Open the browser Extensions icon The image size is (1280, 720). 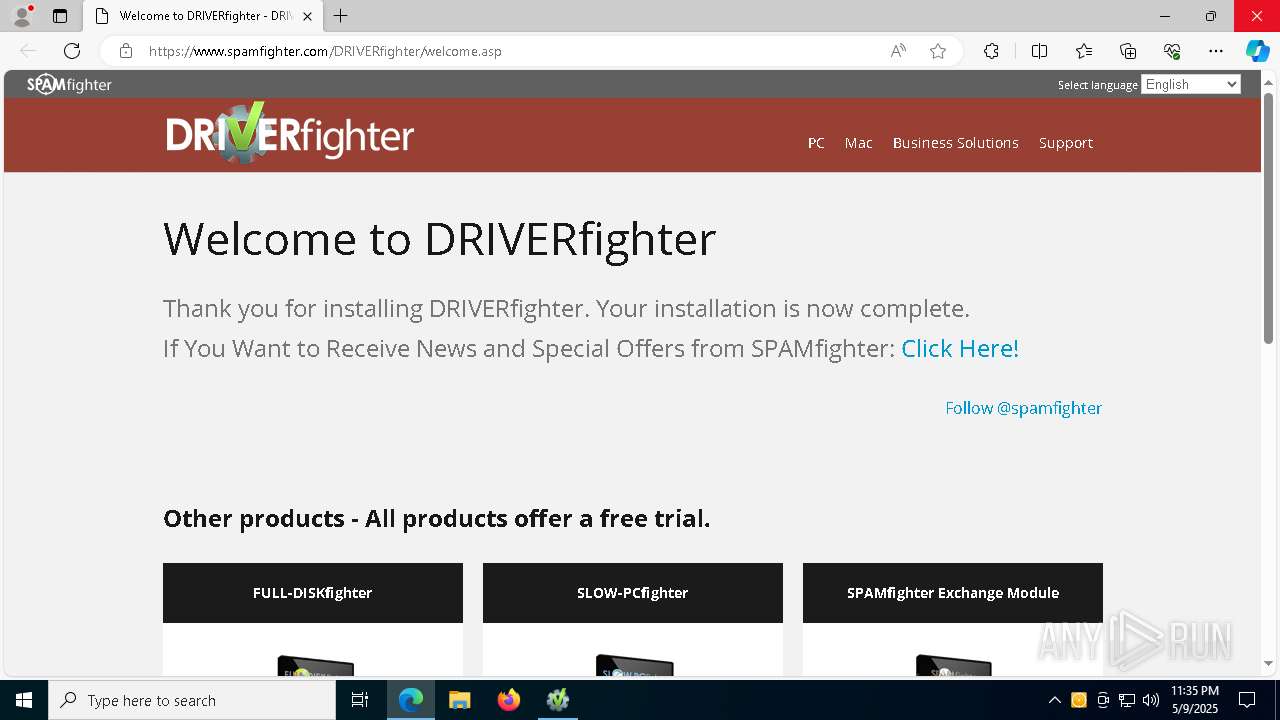click(x=991, y=51)
